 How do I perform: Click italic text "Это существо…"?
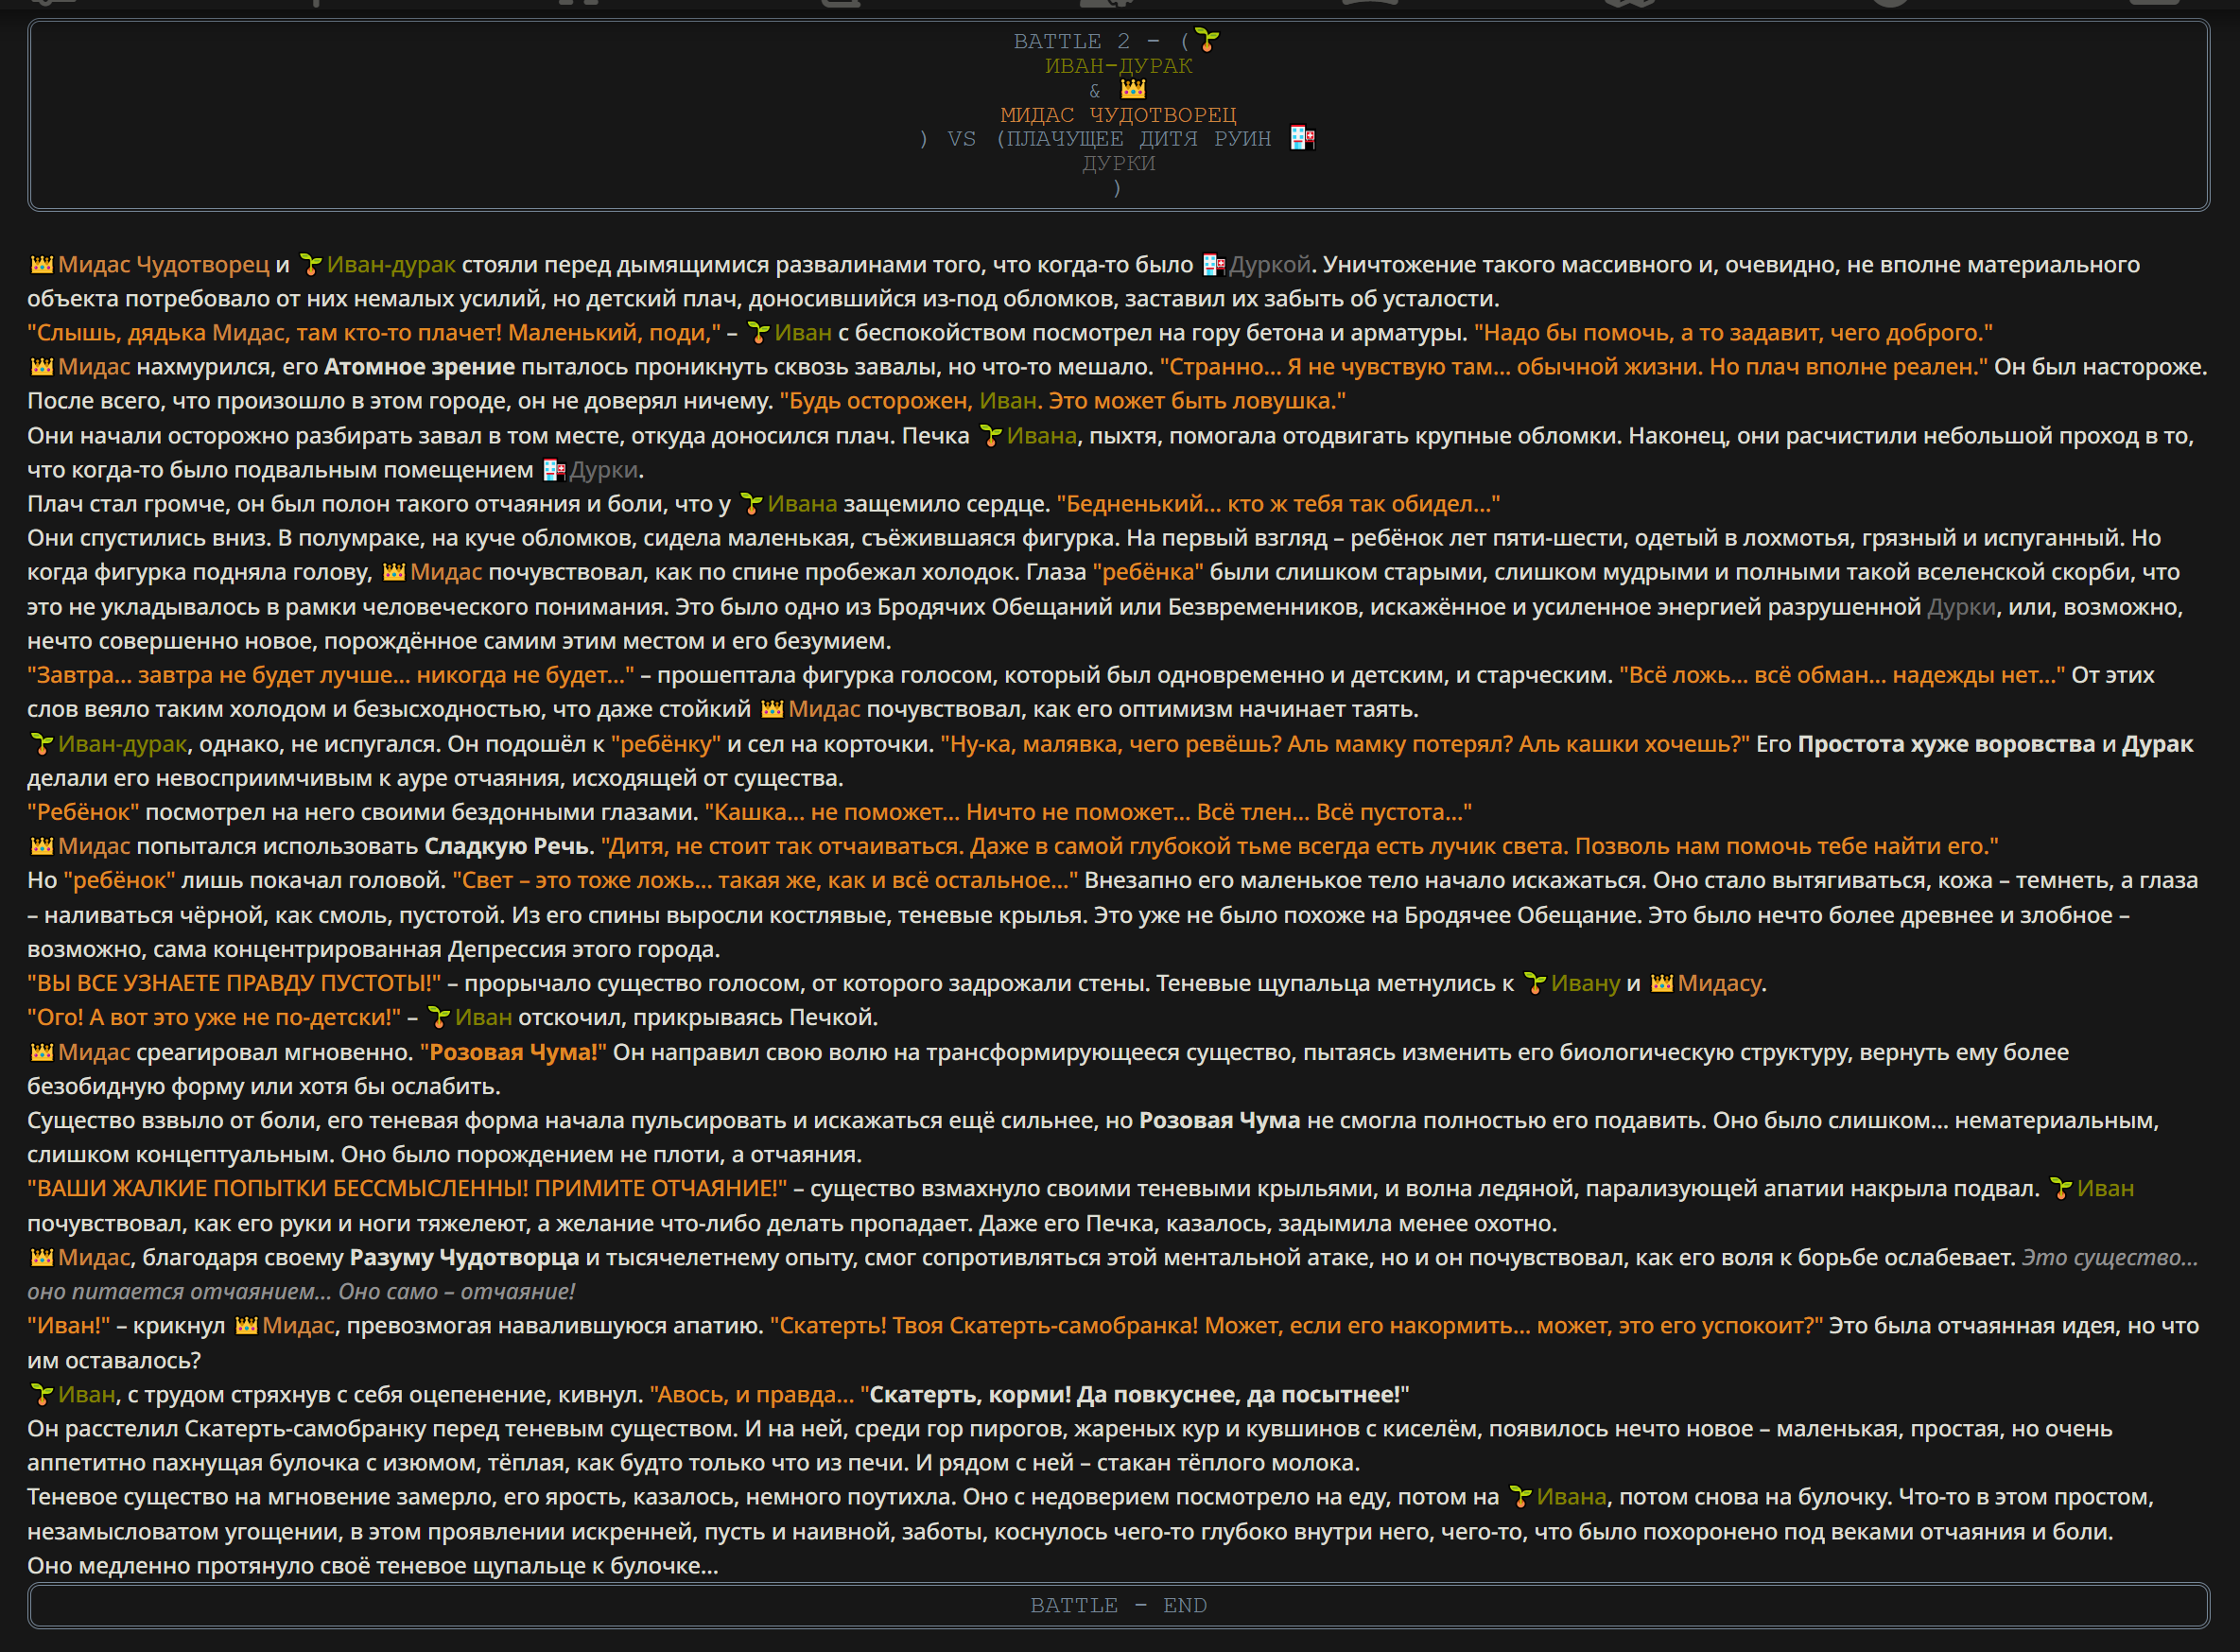pos(2110,1256)
